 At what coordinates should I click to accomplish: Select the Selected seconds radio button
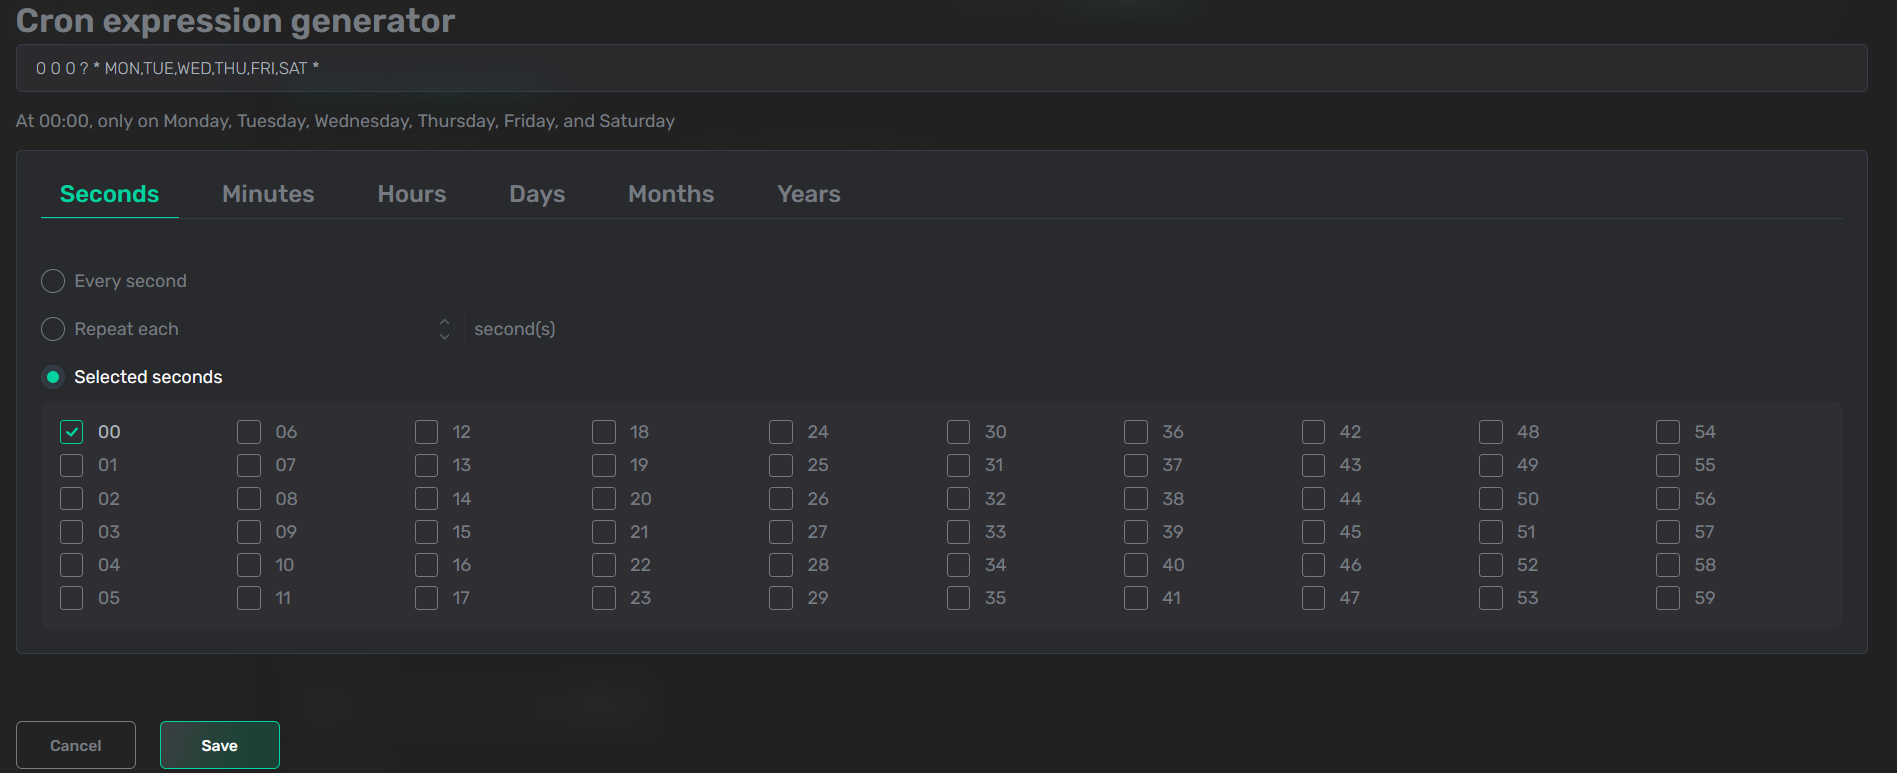pos(53,377)
